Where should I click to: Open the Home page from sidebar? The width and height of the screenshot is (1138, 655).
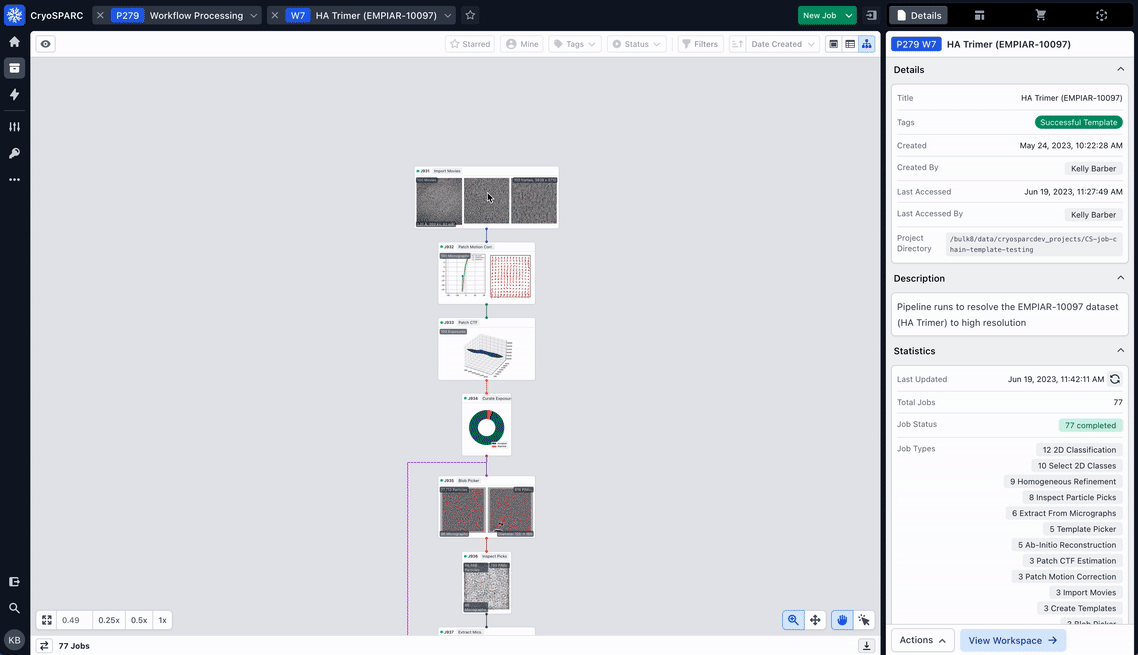coord(14,42)
